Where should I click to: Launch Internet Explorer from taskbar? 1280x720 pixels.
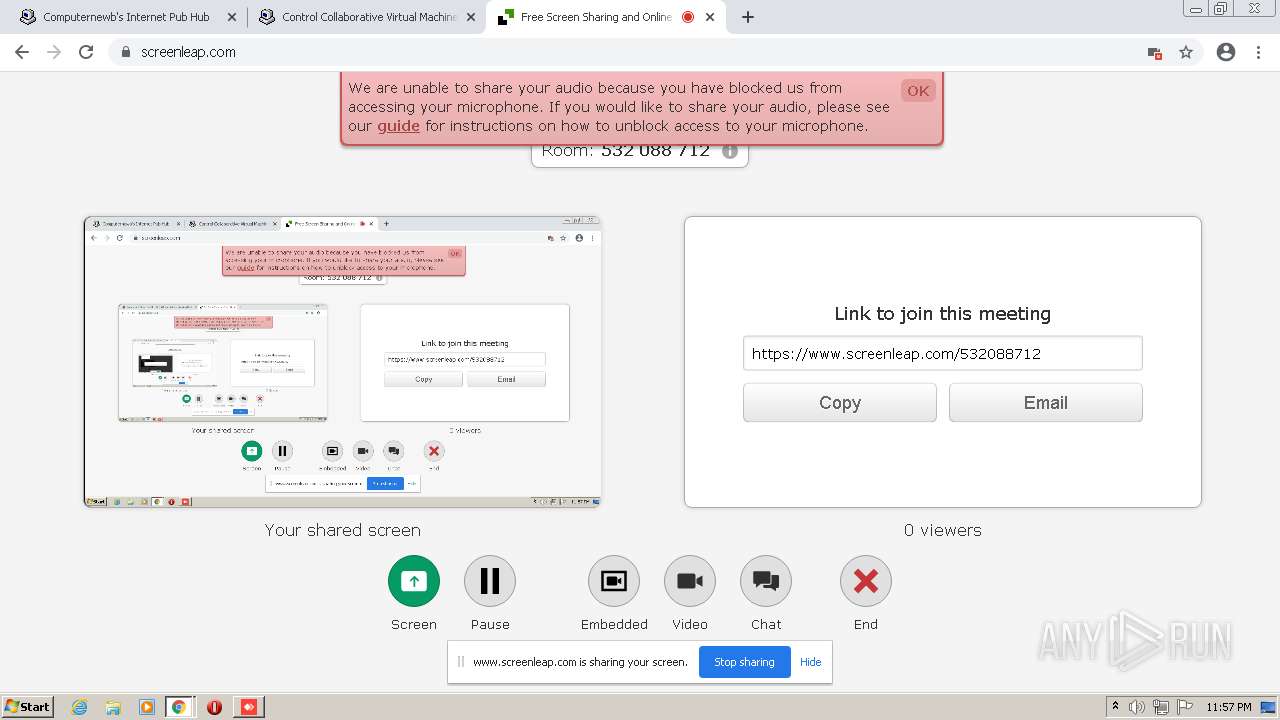pos(80,707)
